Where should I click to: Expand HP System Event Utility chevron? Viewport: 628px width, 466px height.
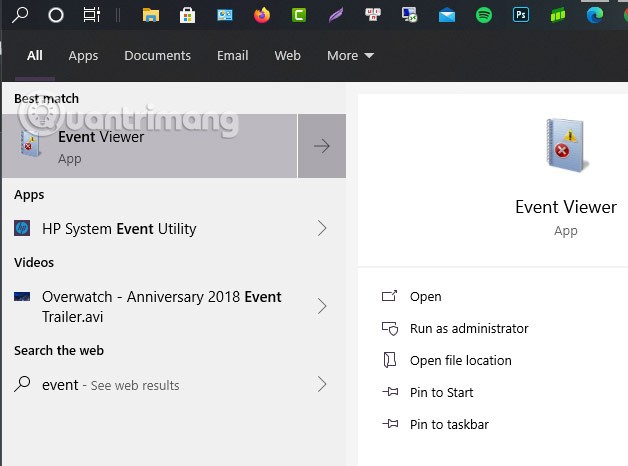coord(321,229)
